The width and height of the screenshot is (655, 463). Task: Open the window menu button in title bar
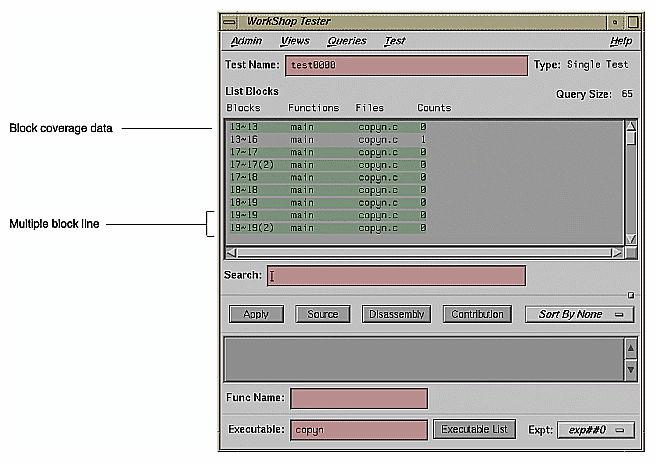[x=230, y=21]
